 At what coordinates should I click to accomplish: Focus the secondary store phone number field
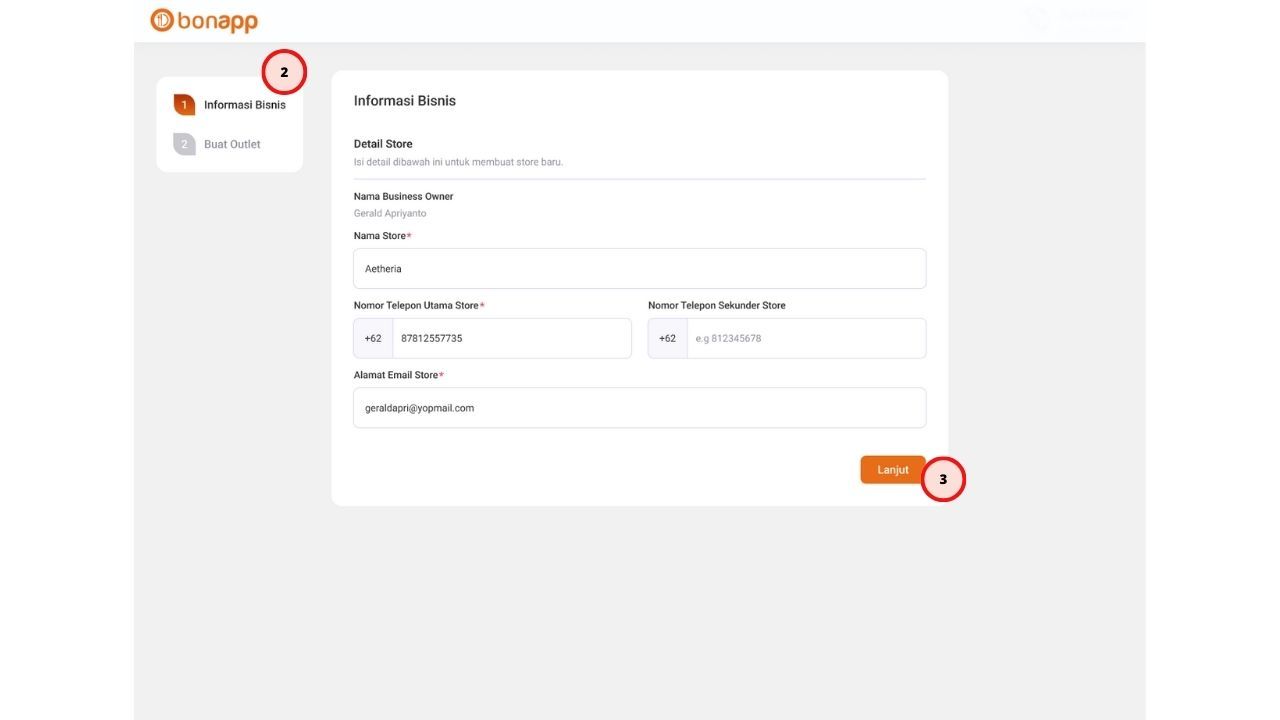pyautogui.click(x=805, y=338)
